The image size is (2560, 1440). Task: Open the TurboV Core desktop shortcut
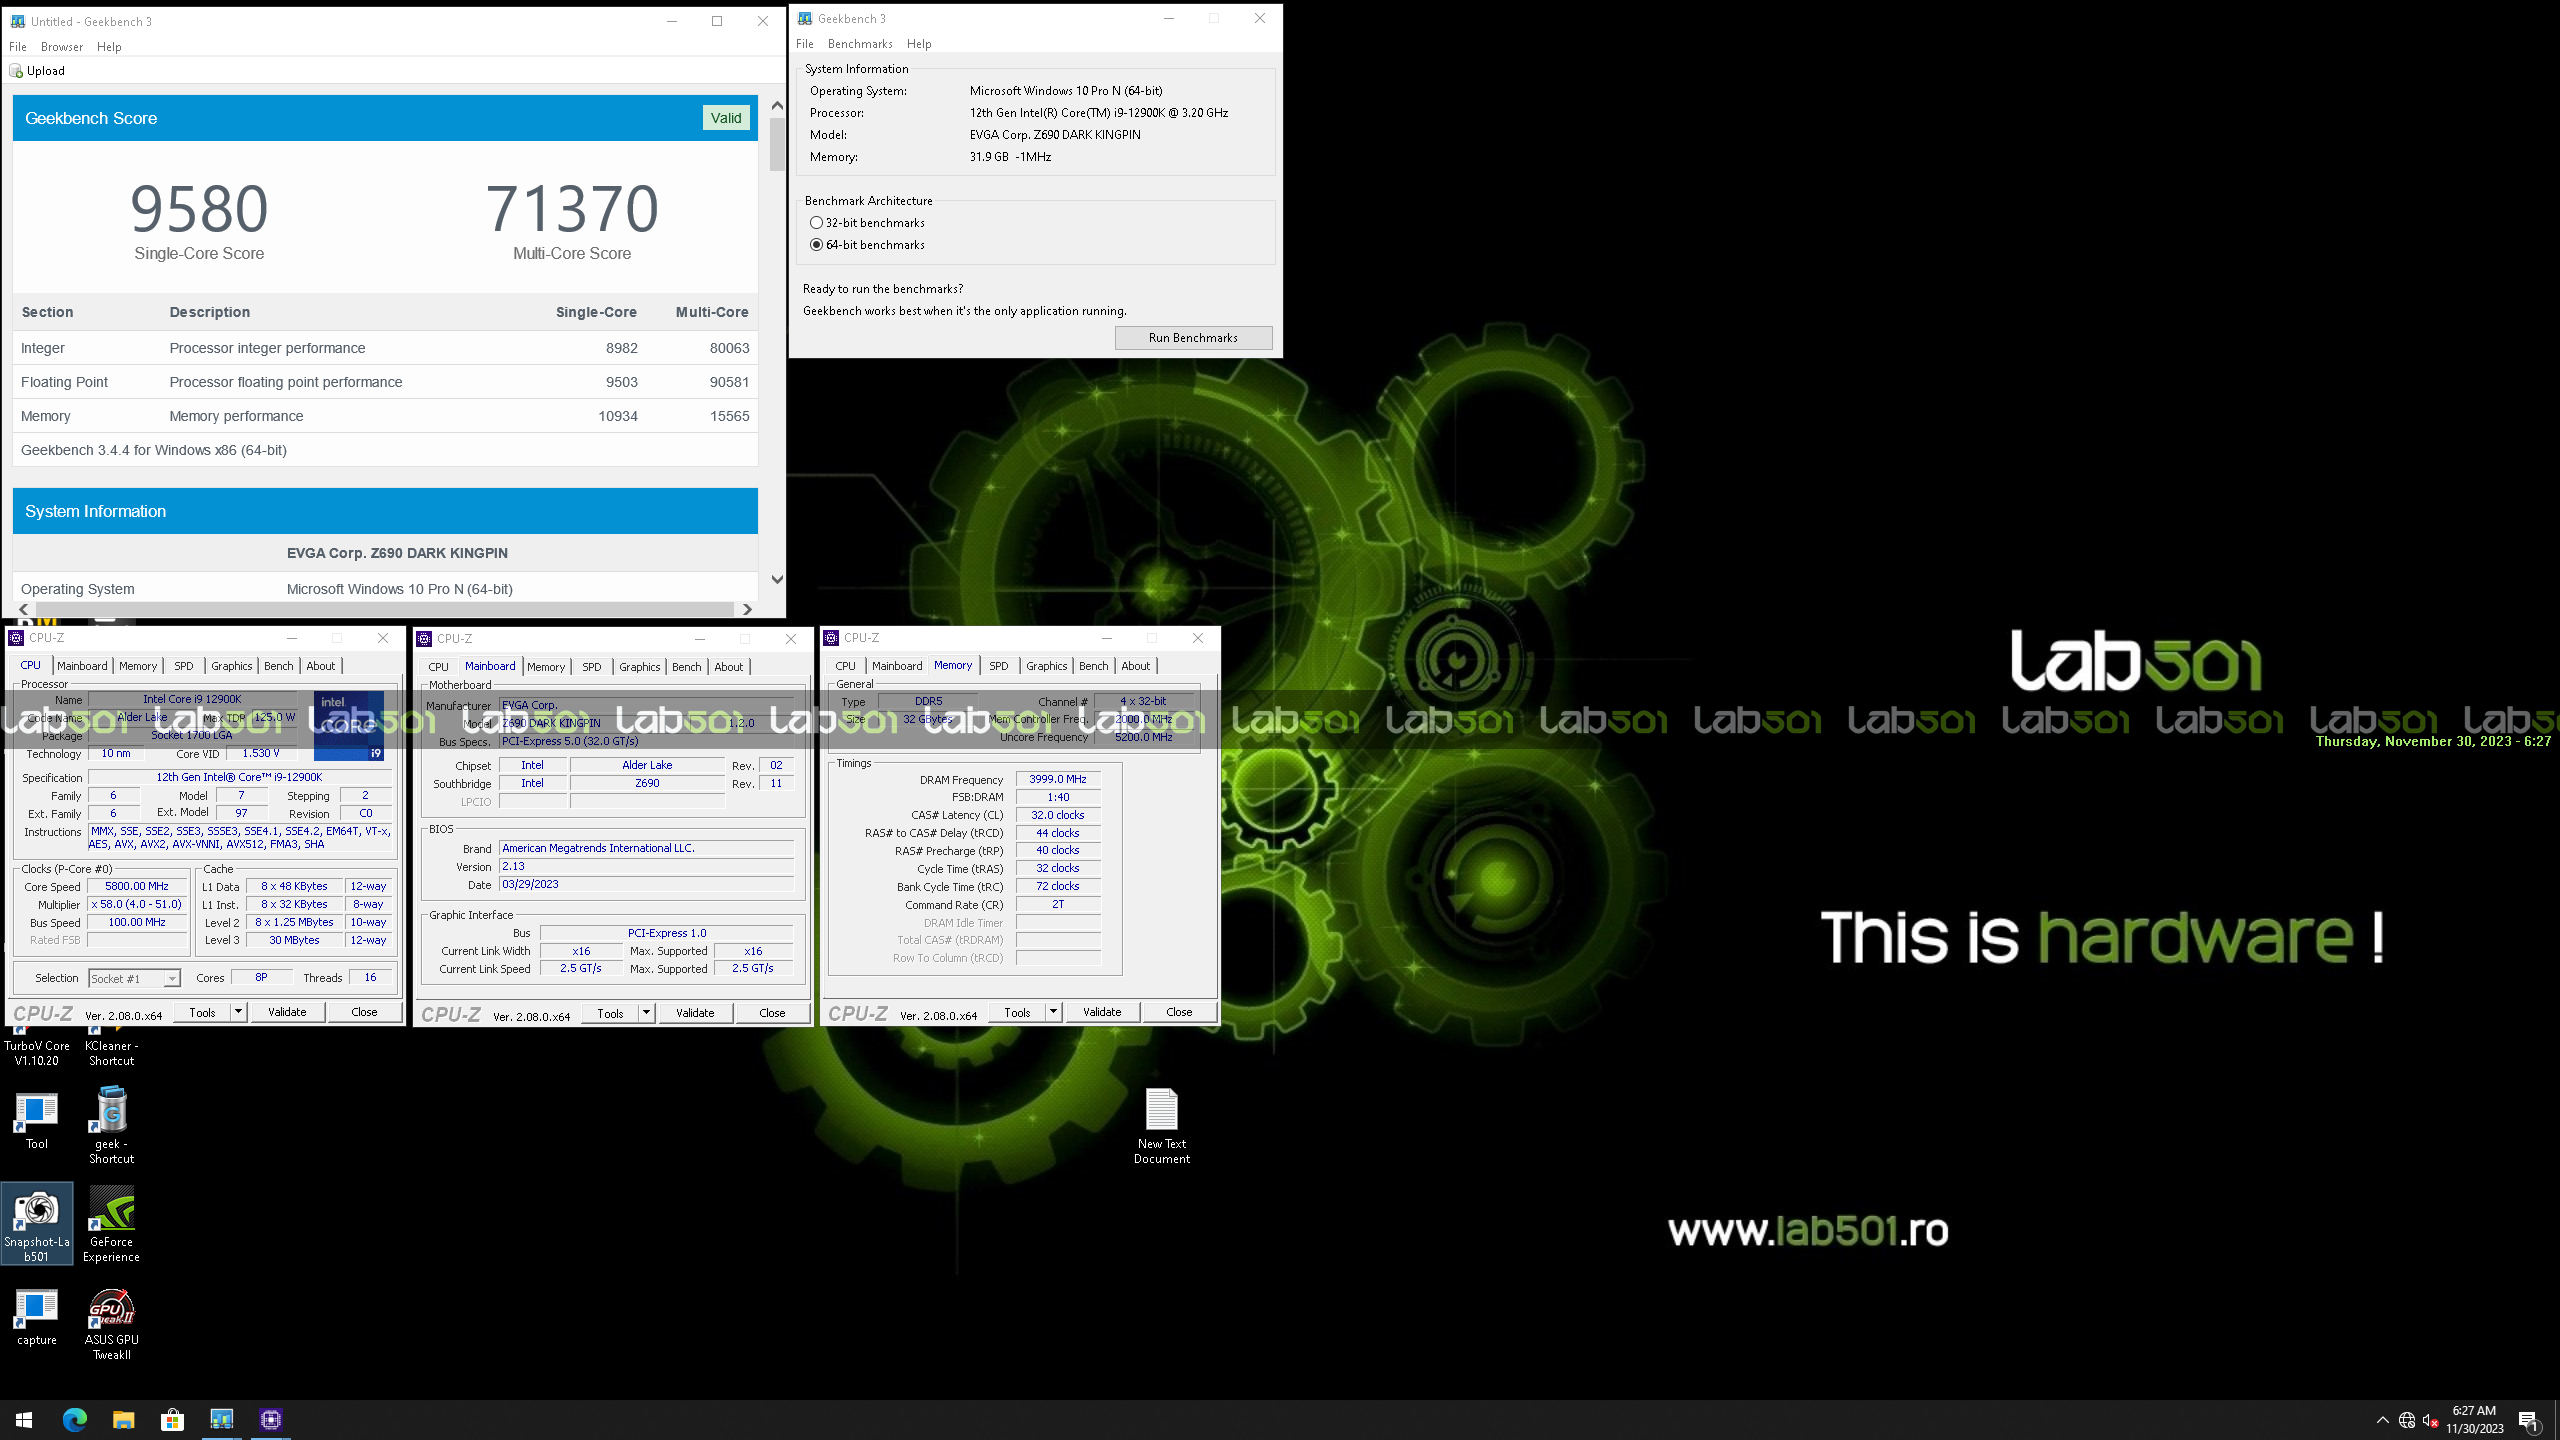tap(37, 1045)
